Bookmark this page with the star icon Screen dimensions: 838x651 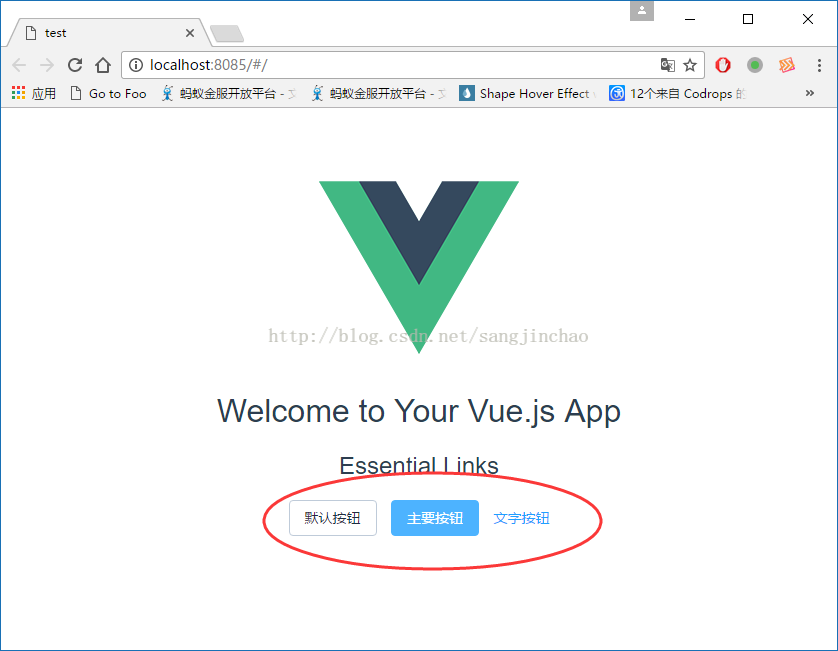[690, 65]
